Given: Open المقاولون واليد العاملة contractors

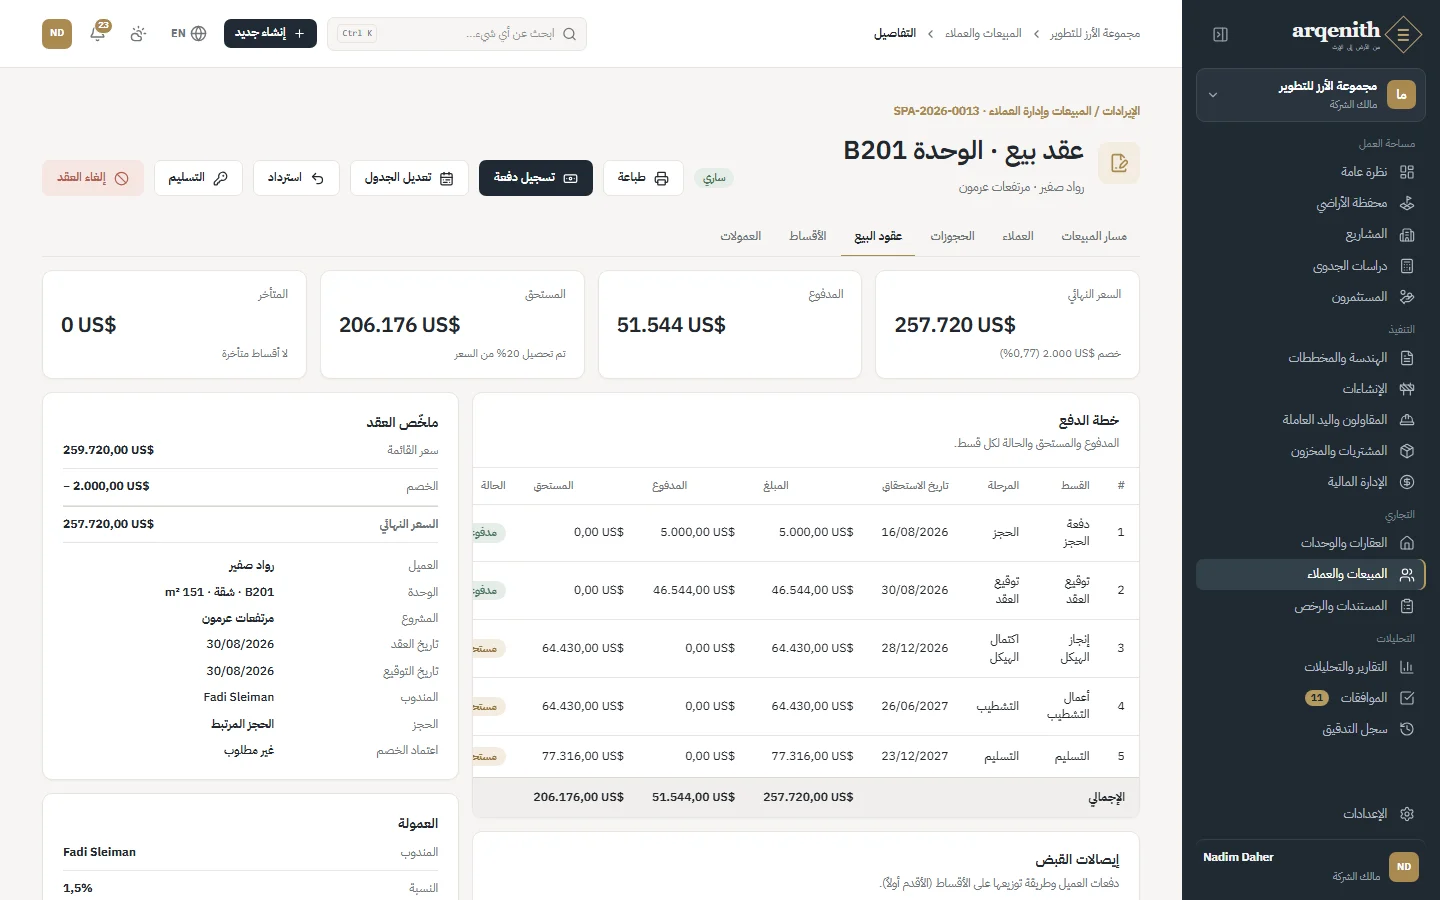Looking at the screenshot, I should point(1310,420).
